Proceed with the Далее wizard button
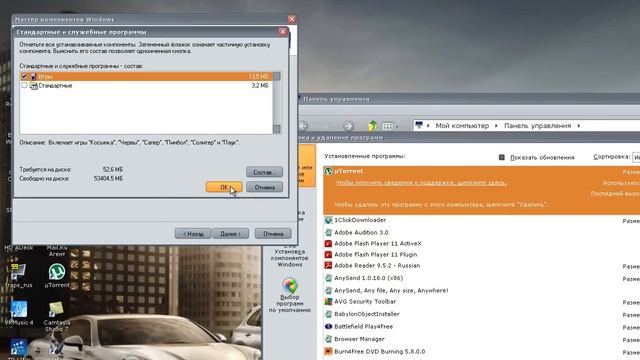 [x=231, y=233]
